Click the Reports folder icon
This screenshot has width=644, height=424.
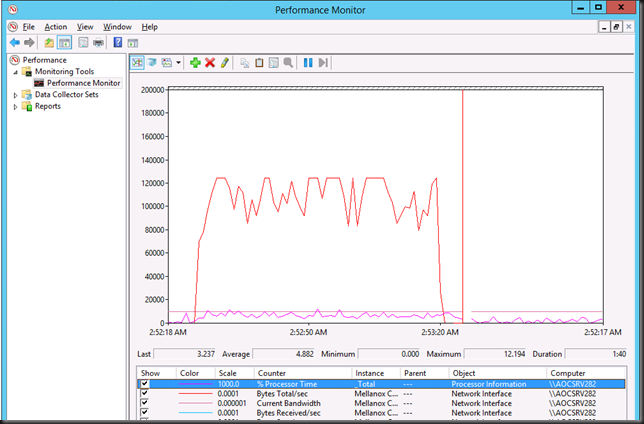[x=27, y=106]
